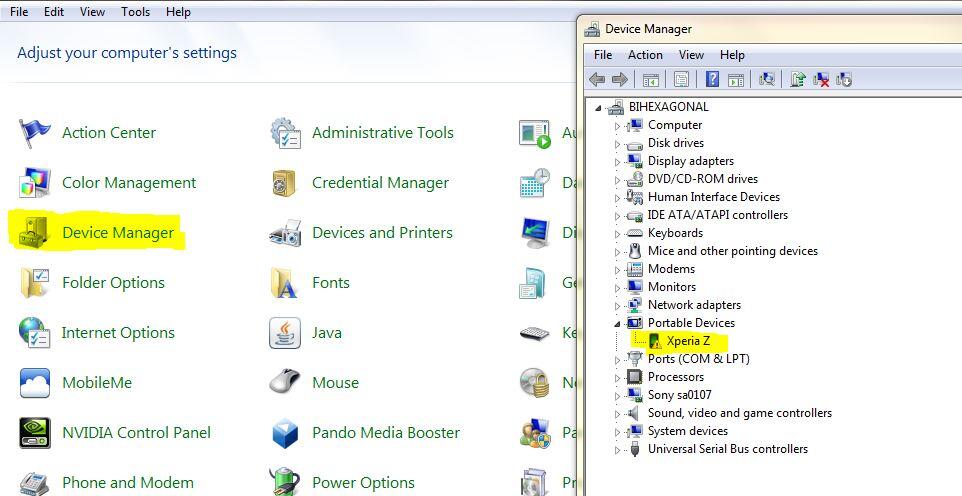962x496 pixels.
Task: Click the NVIDIA Control Panel icon
Action: (x=34, y=433)
